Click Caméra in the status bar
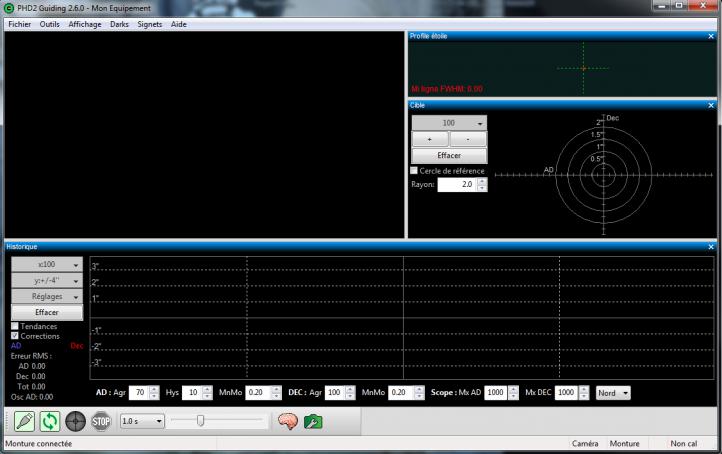Viewport: 722px width, 454px height. pos(585,444)
